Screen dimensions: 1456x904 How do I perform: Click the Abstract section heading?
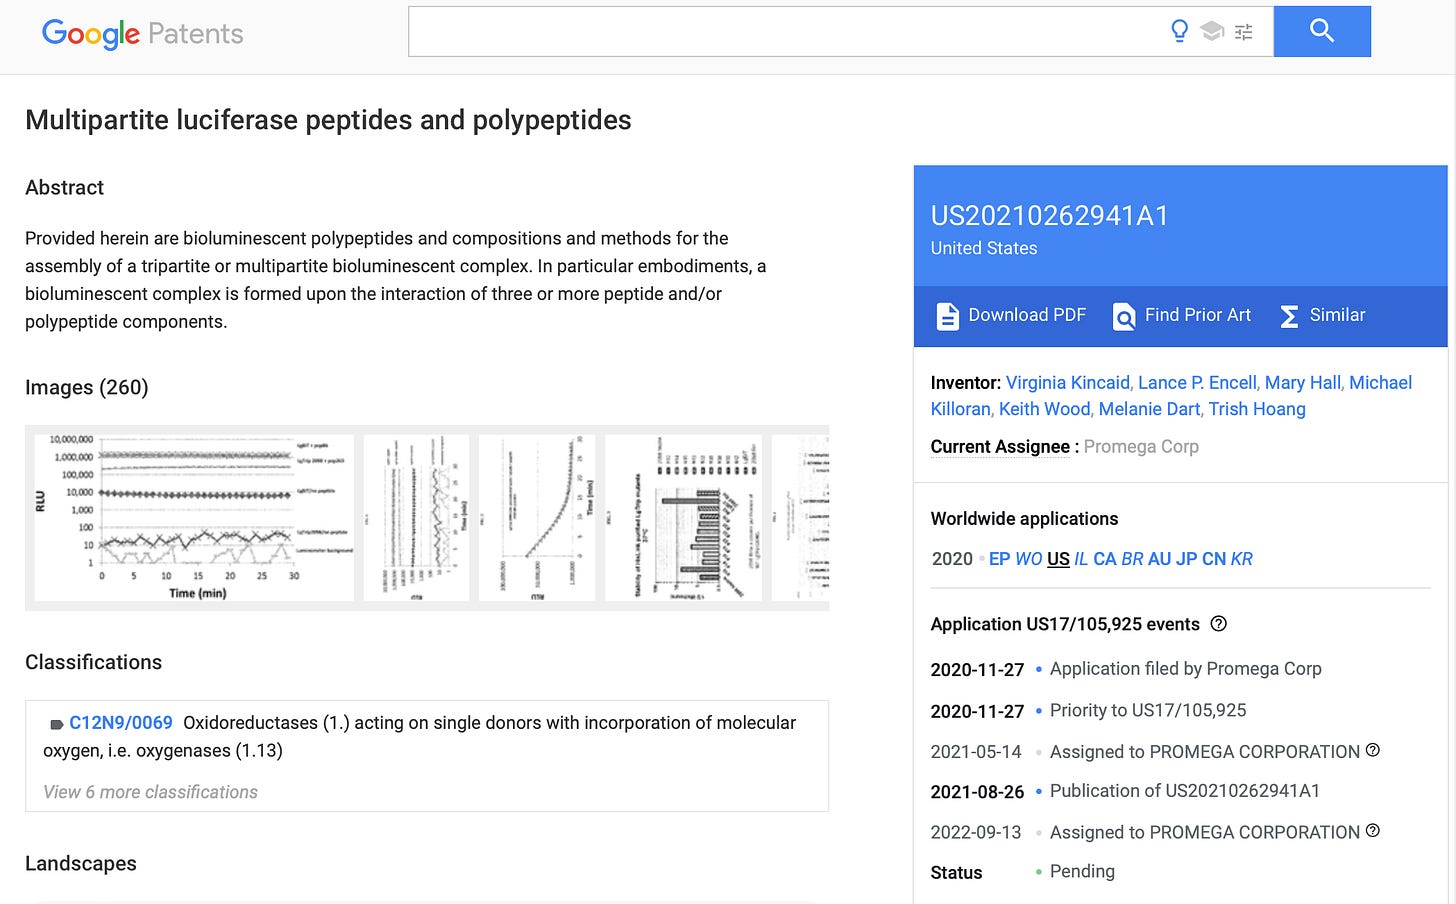(65, 188)
